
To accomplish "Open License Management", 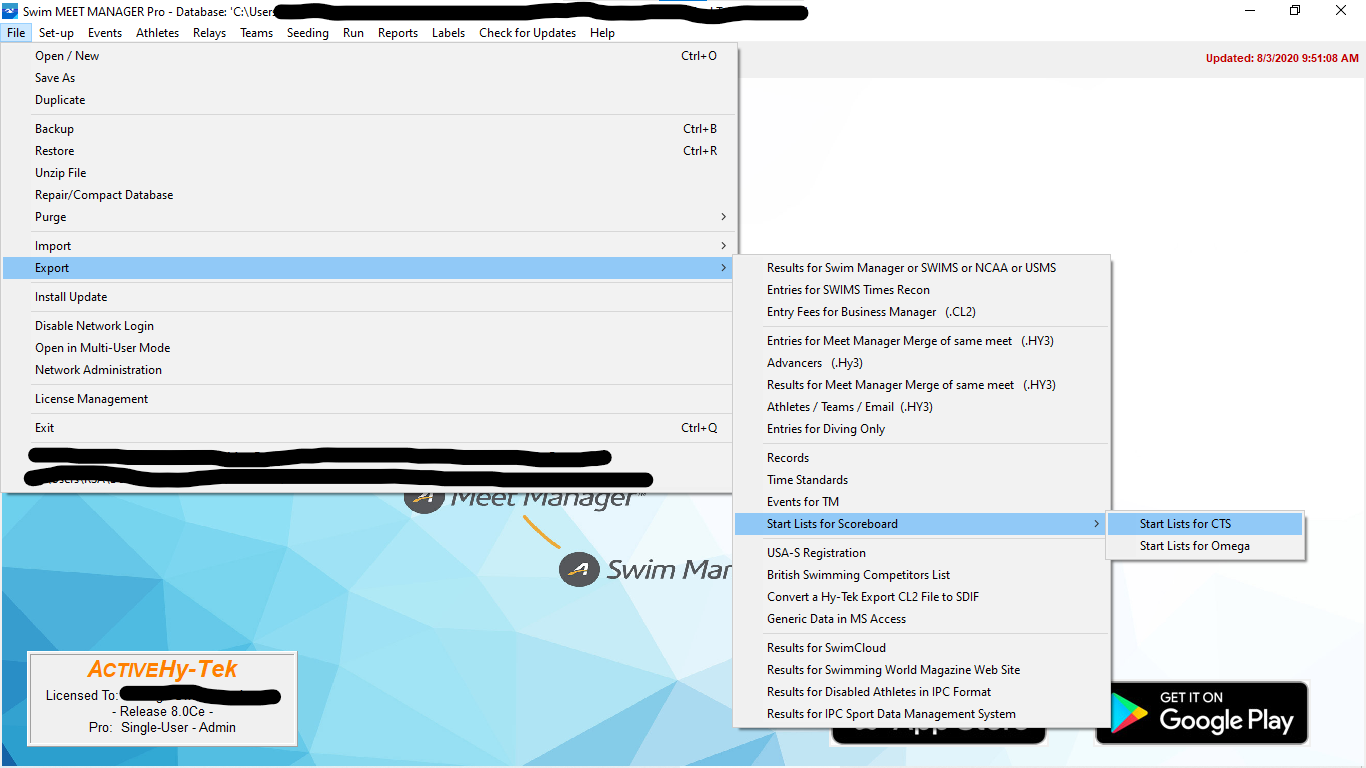I will coord(369,399).
